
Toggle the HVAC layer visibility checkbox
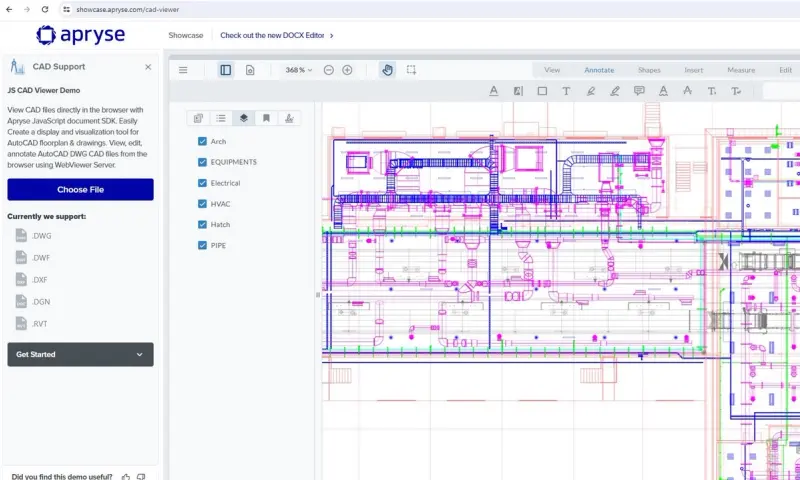click(x=203, y=204)
